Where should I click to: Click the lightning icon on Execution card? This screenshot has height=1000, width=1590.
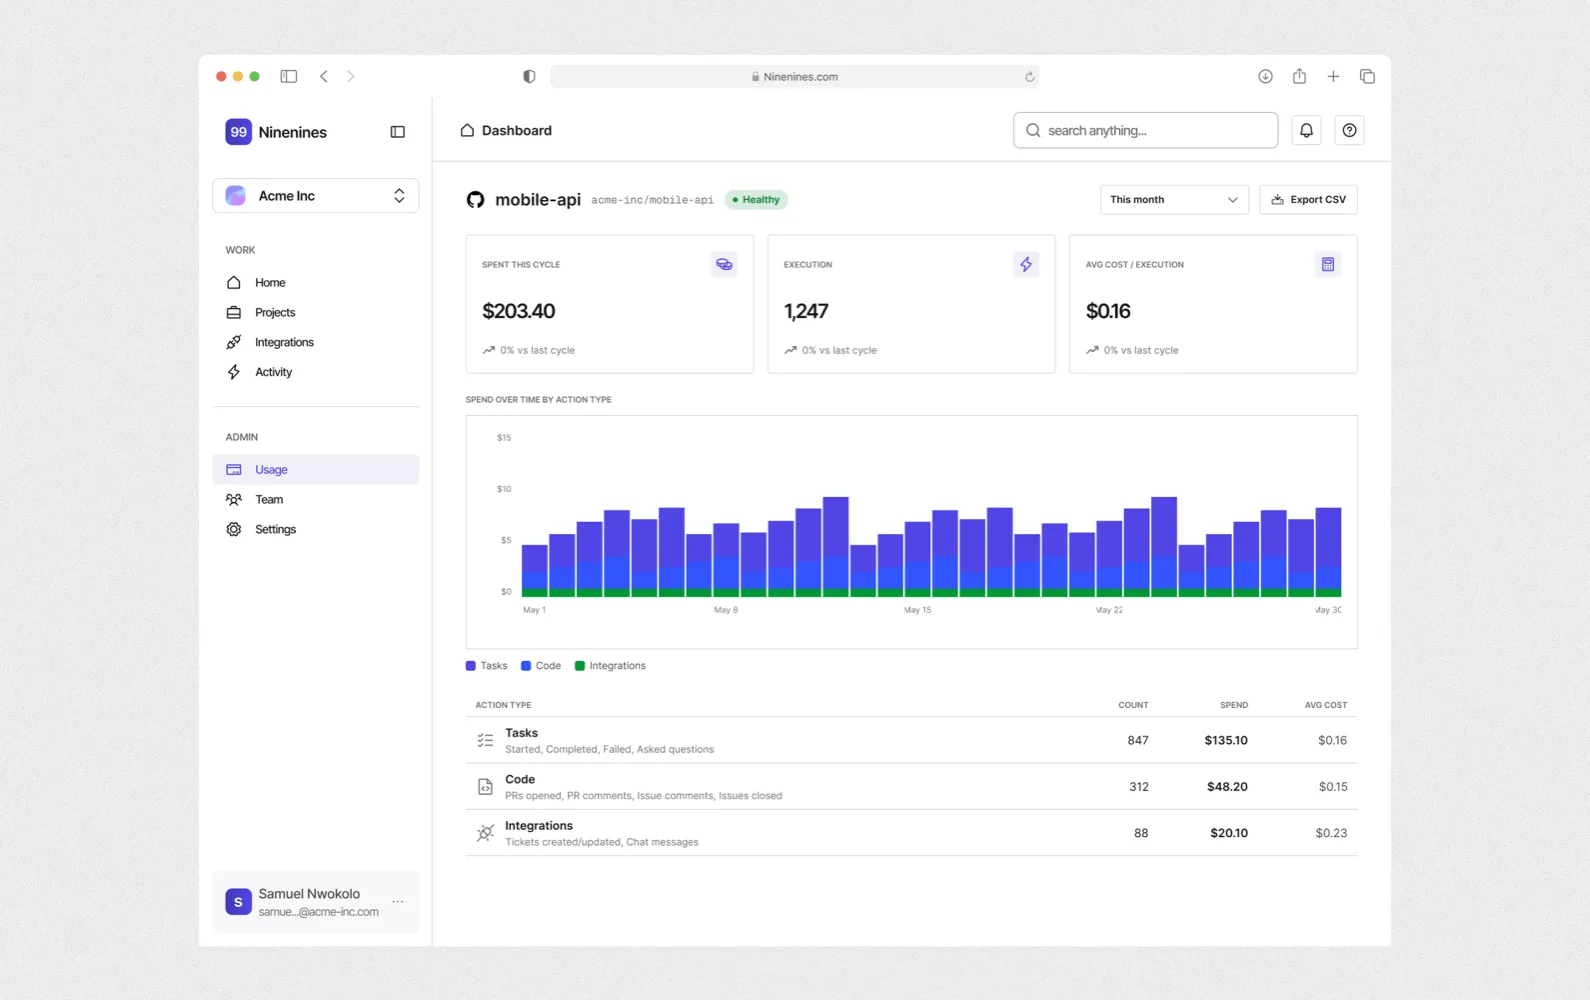[x=1026, y=265]
